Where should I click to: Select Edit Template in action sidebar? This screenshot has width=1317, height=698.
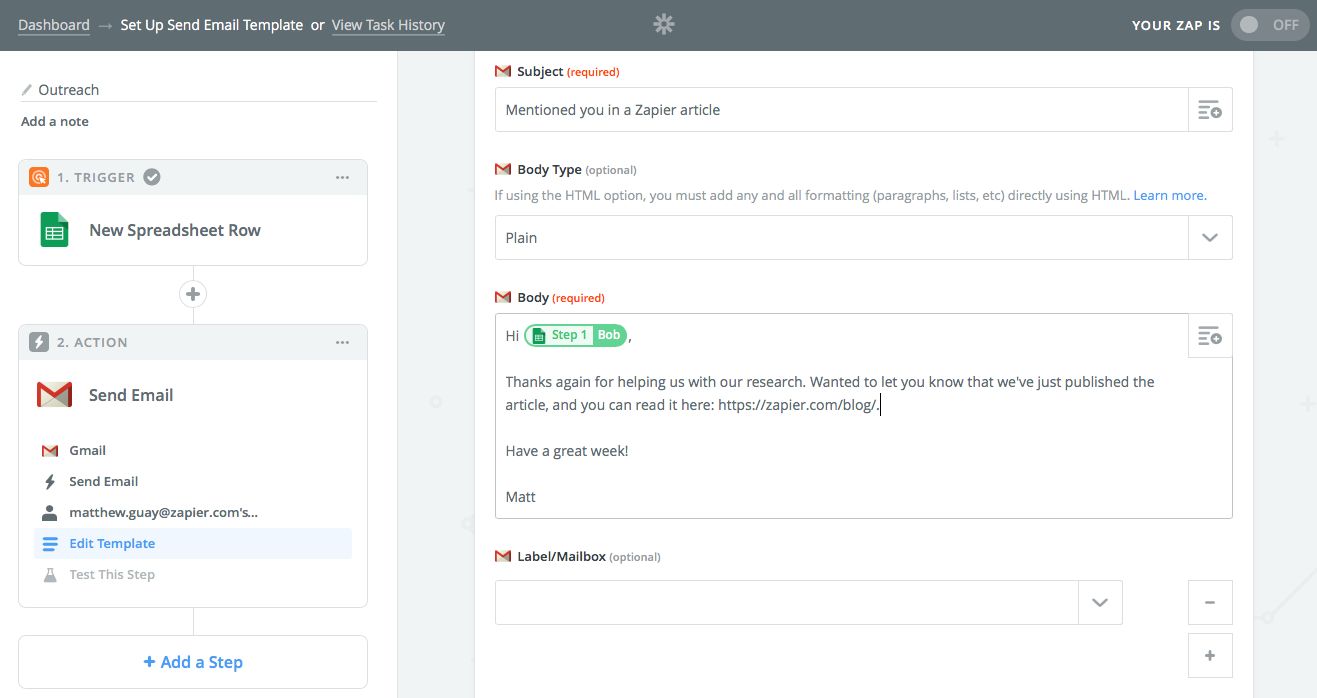tap(112, 544)
